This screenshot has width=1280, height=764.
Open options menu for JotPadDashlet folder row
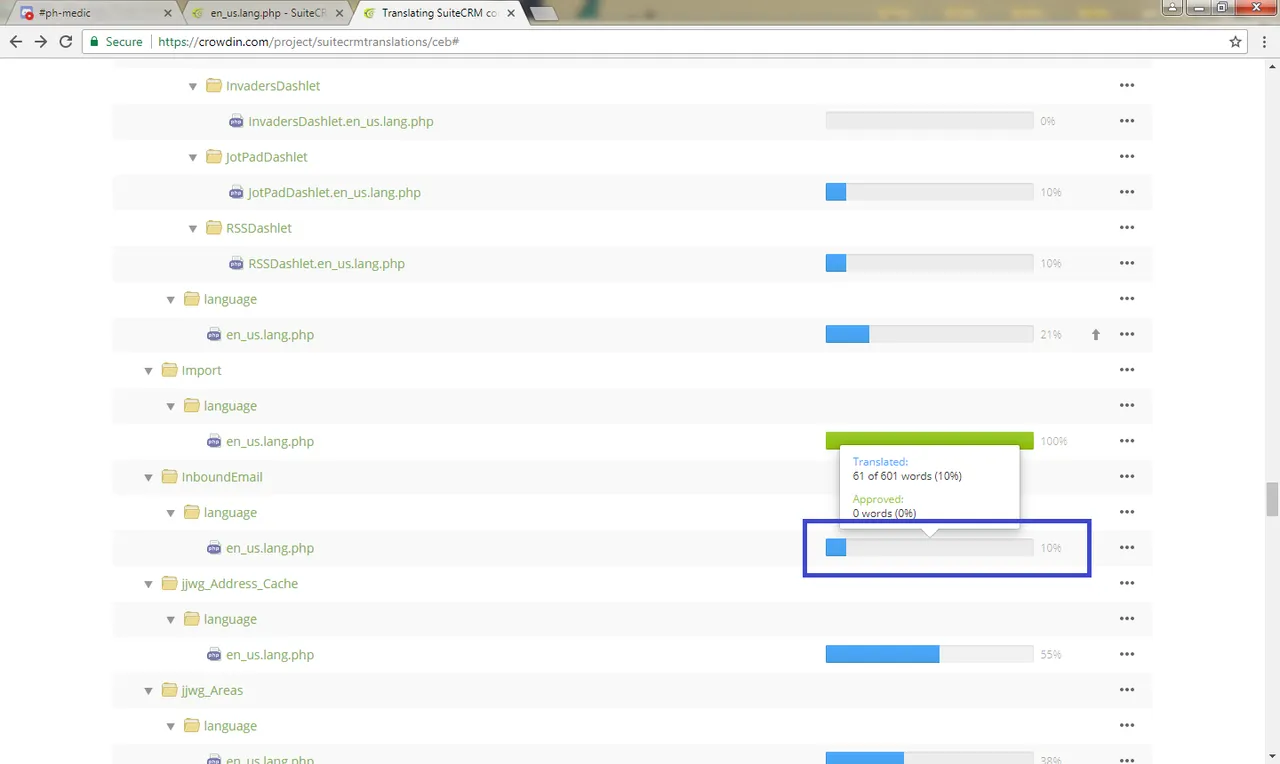tap(1127, 157)
